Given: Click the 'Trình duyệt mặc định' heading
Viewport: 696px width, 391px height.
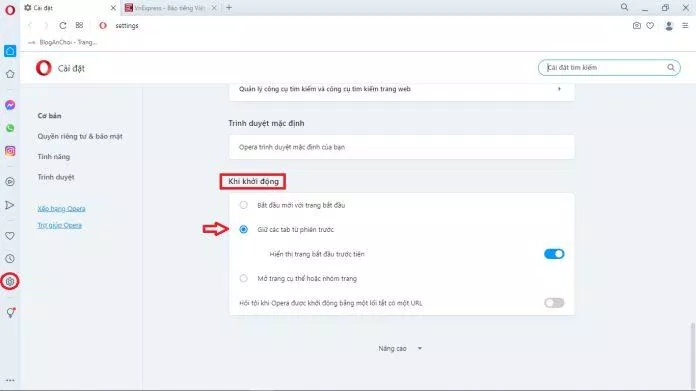Looking at the screenshot, I should coord(266,123).
